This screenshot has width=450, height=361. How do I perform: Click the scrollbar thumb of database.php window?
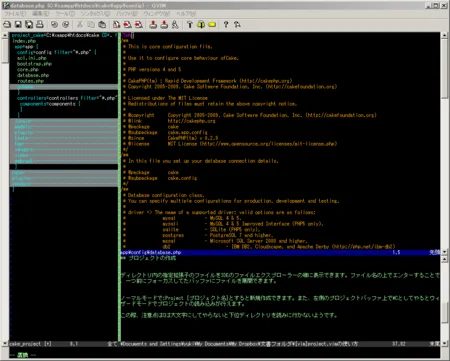[x=444, y=68]
